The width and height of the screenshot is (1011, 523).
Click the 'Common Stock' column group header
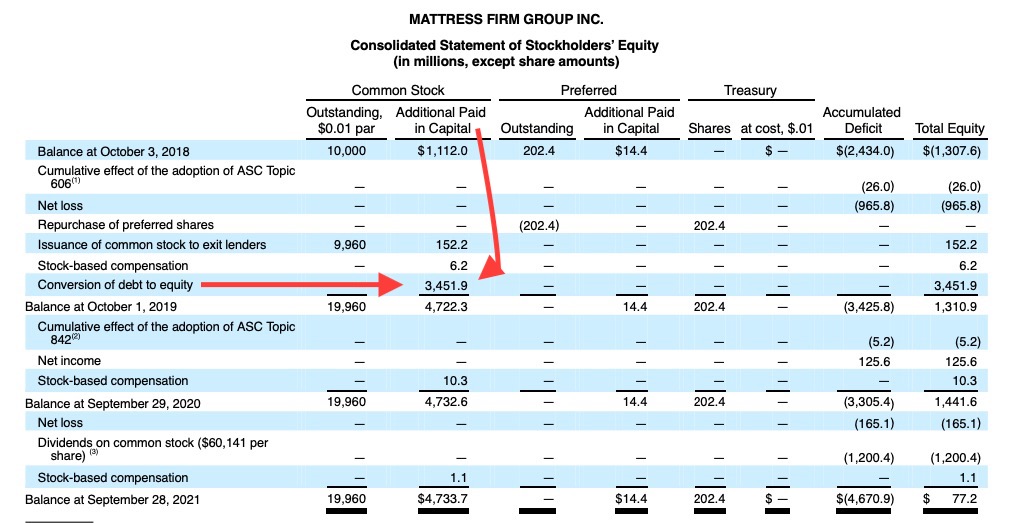[x=398, y=90]
